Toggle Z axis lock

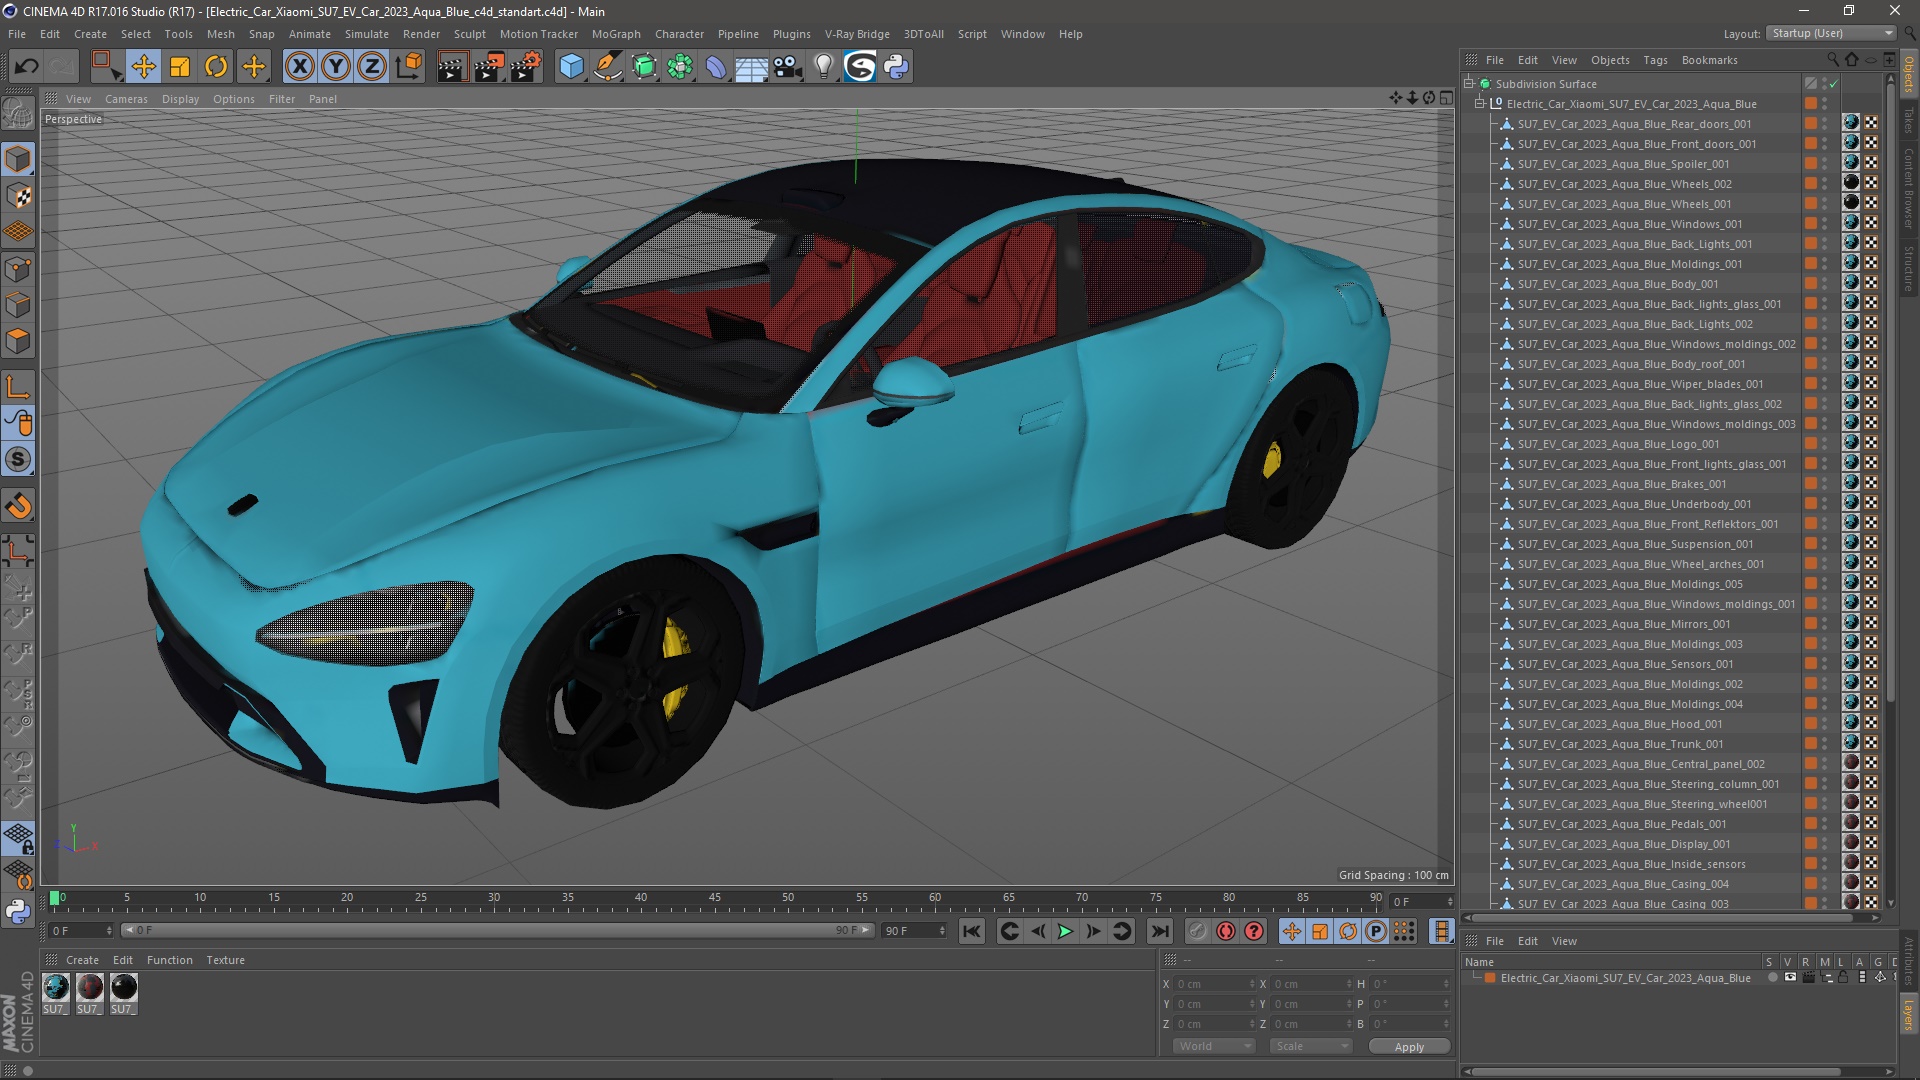(x=372, y=67)
